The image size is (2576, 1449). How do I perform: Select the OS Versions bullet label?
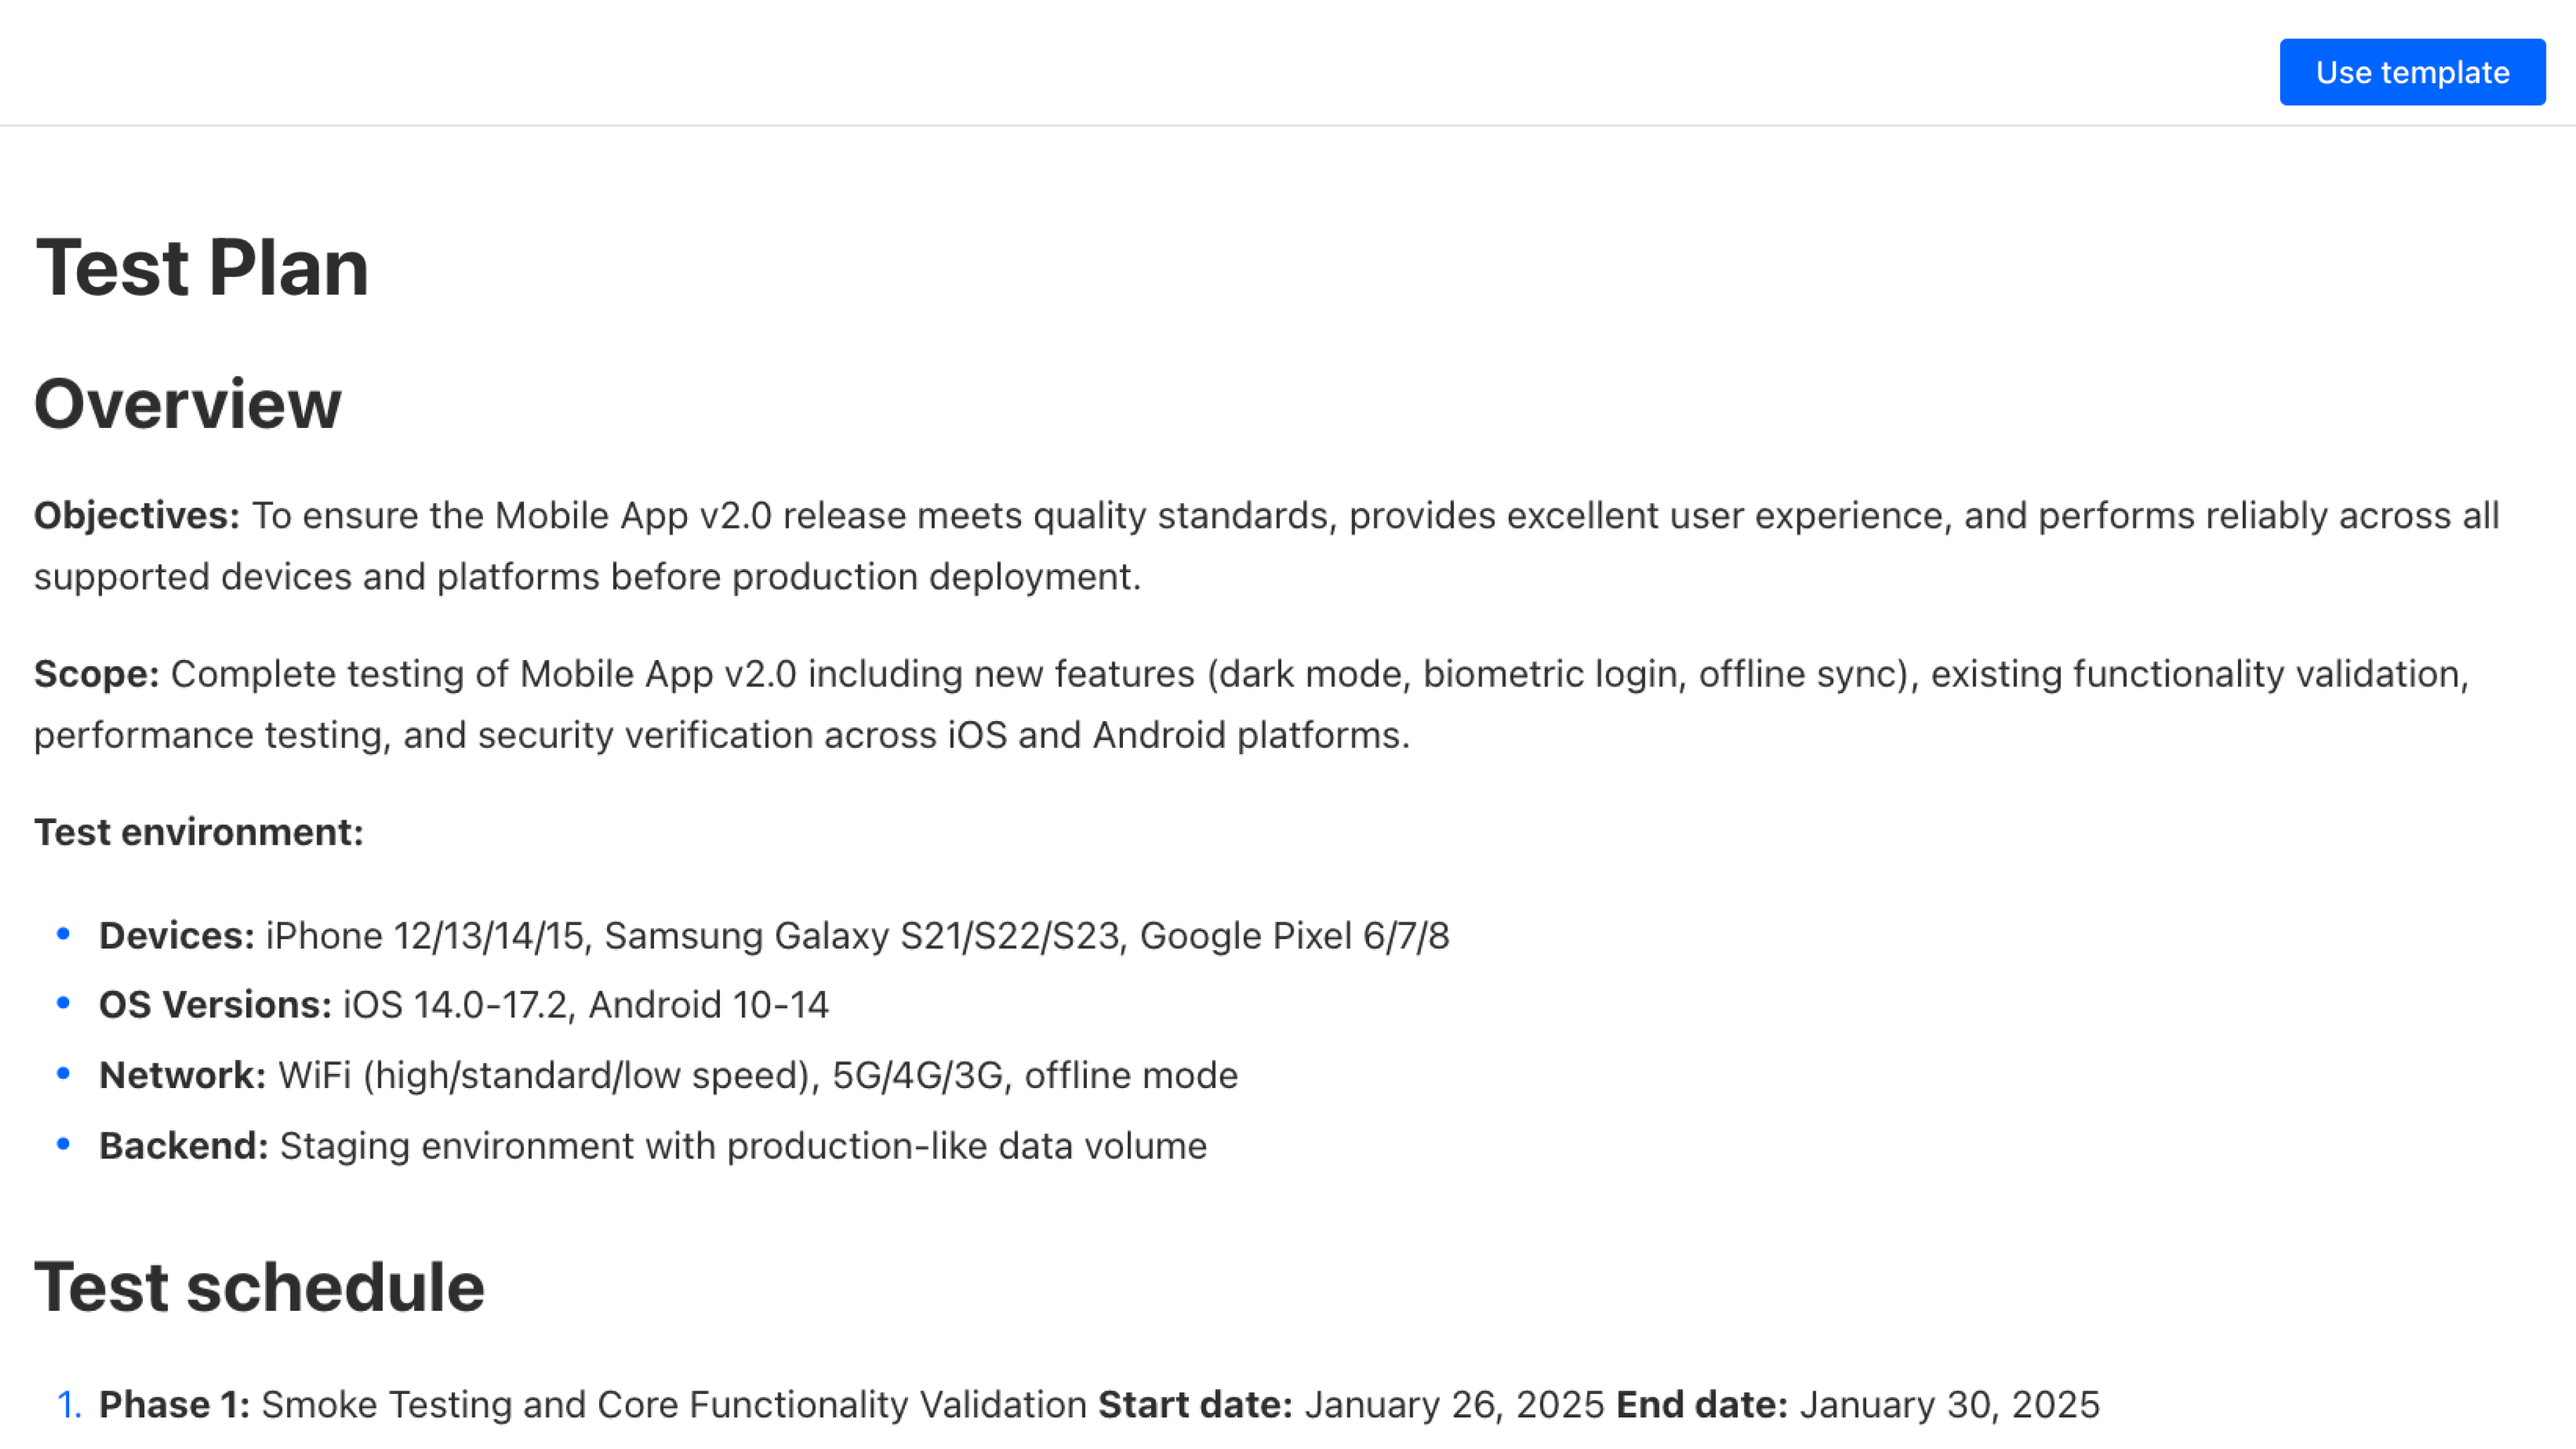point(215,1005)
